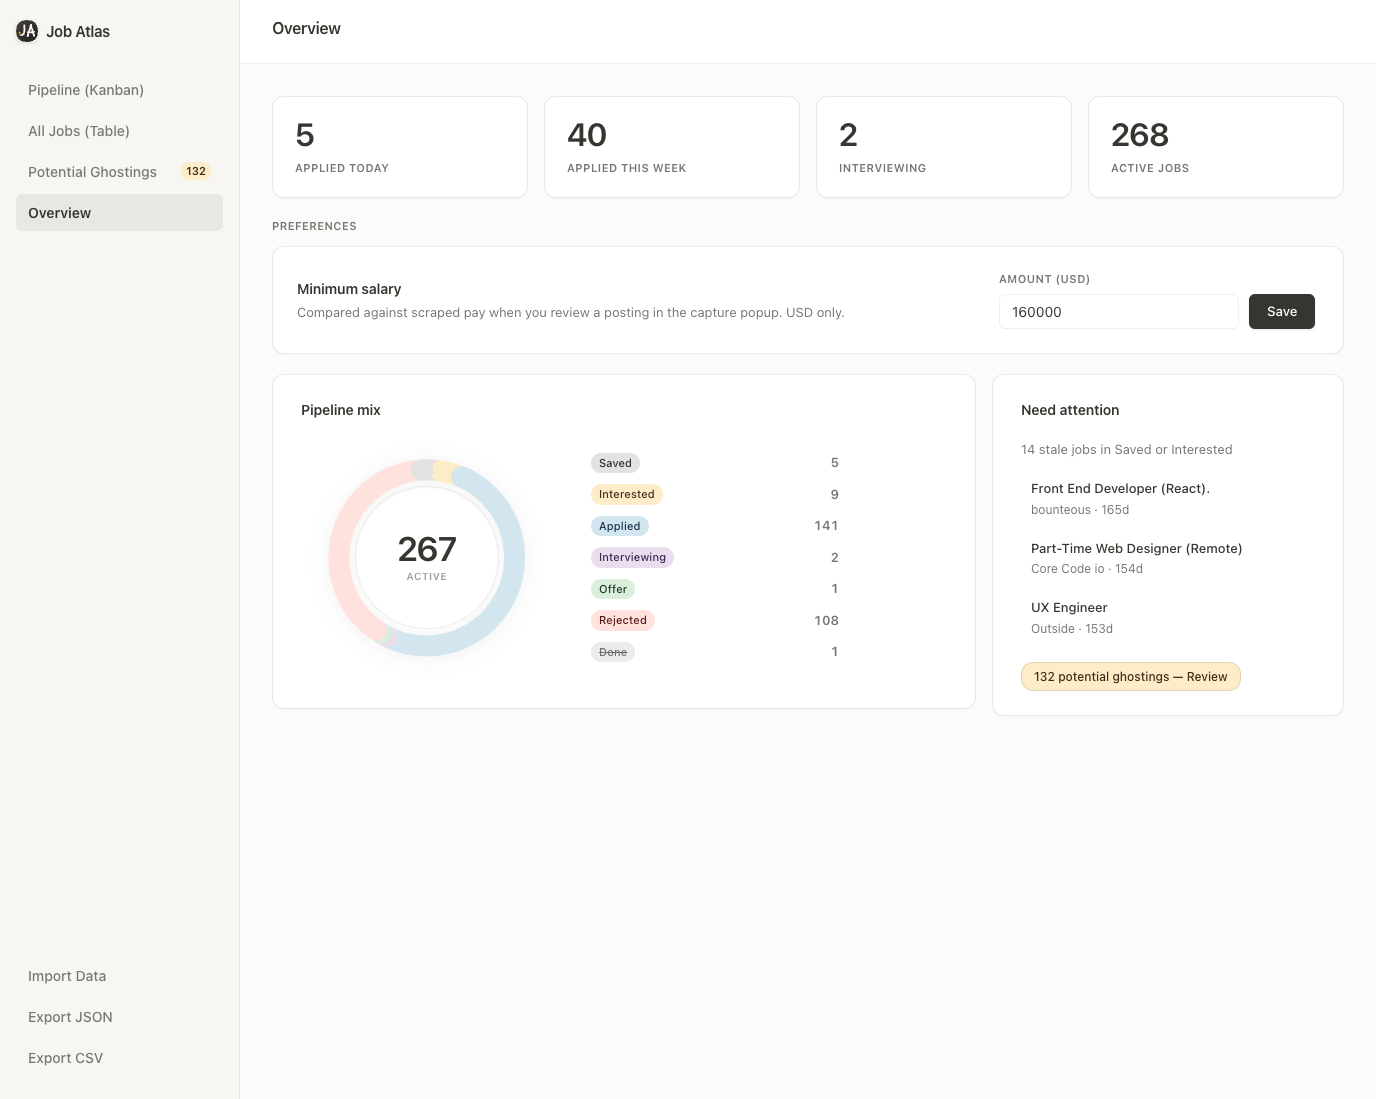Screen dimensions: 1376x1099
Task: Click the PREFERENCES section label
Action: pyautogui.click(x=314, y=226)
